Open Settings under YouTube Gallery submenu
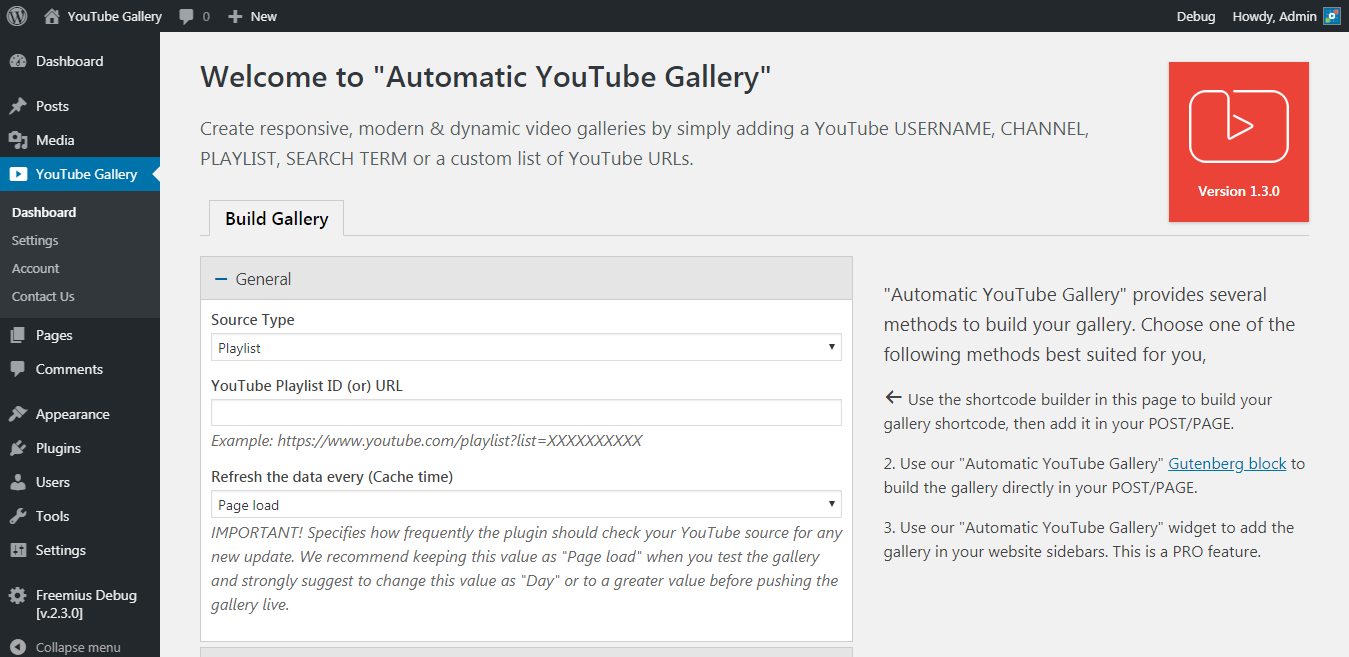 click(35, 240)
